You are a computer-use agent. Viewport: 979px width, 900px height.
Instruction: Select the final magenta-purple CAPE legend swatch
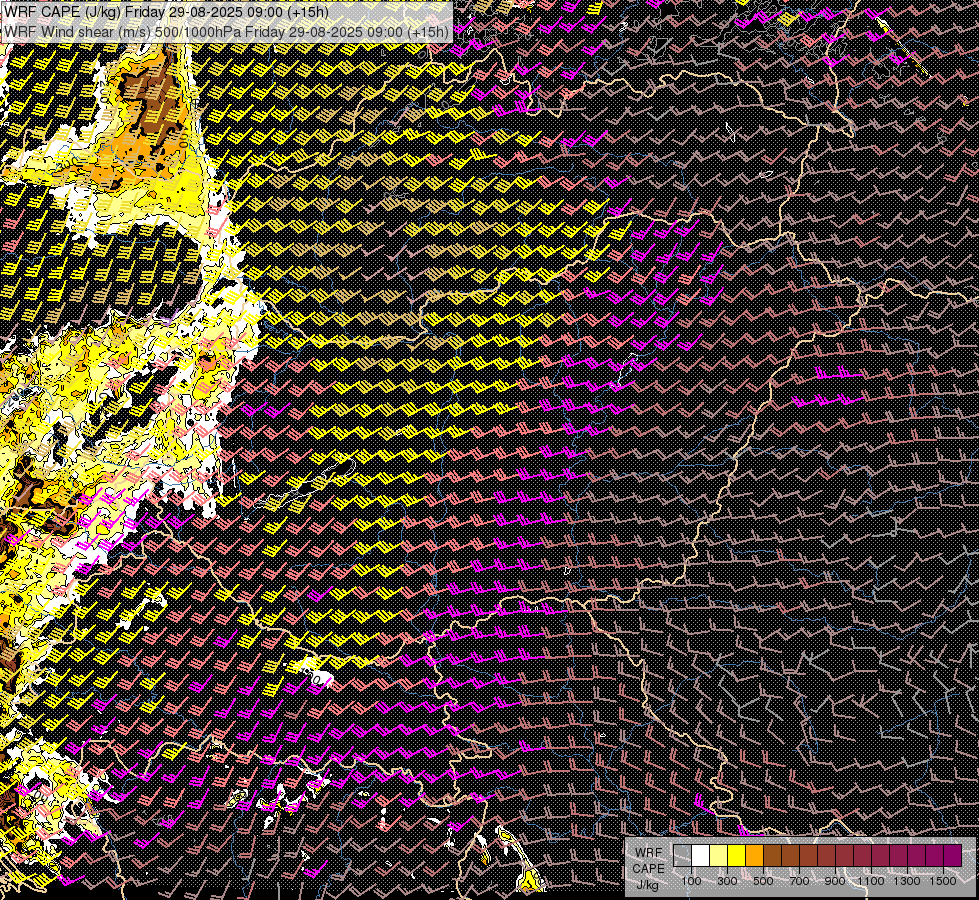(952, 856)
